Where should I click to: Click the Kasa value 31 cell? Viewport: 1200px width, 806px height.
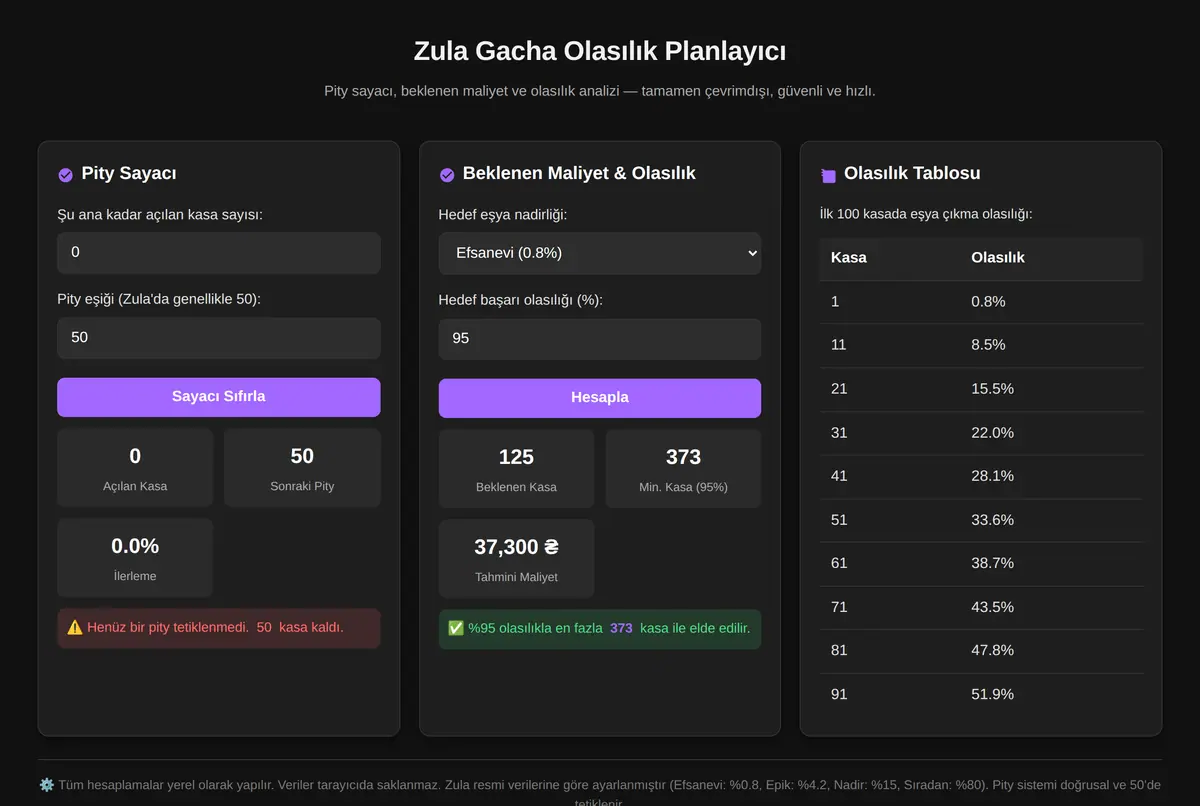click(x=889, y=433)
